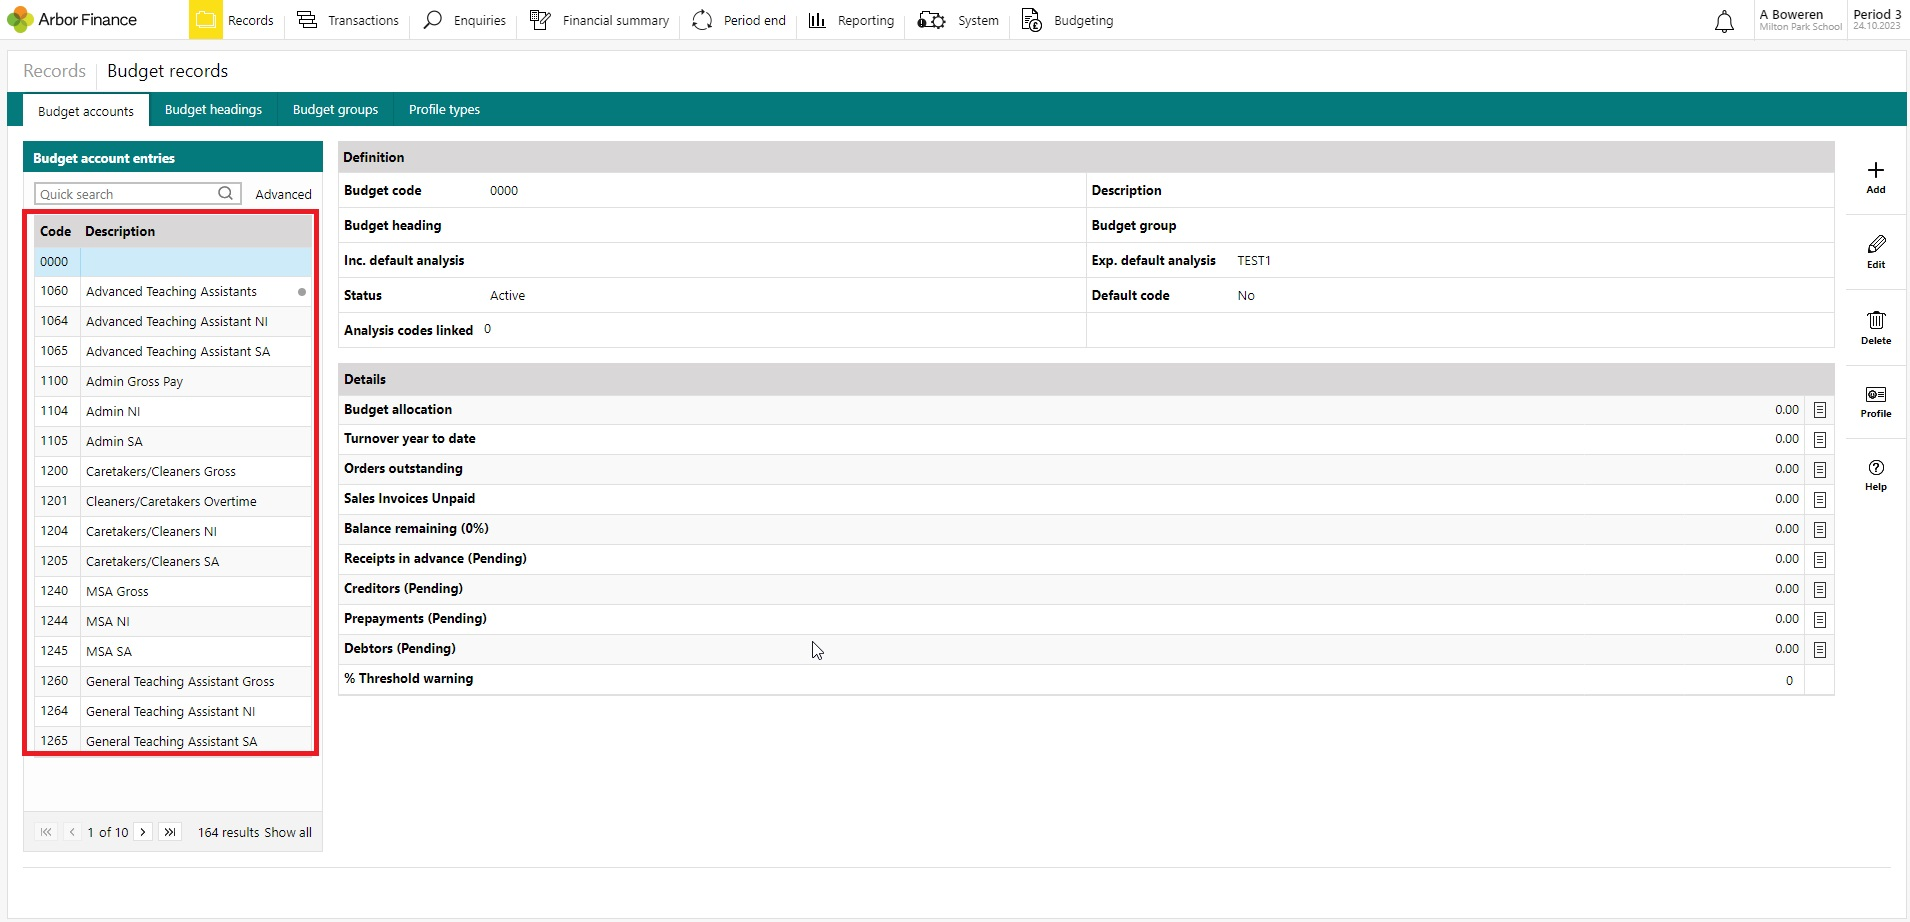Open Debtors (Pending) details icon

coord(1820,650)
